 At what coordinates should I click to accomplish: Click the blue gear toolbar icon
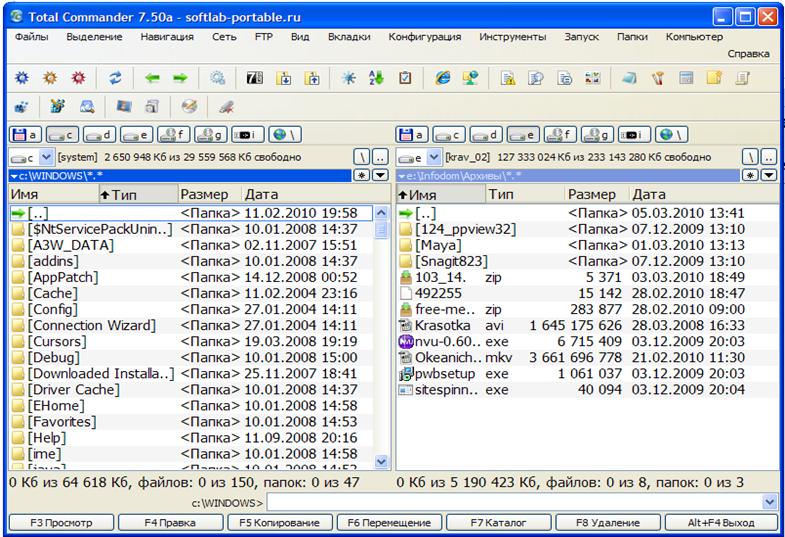coord(22,78)
